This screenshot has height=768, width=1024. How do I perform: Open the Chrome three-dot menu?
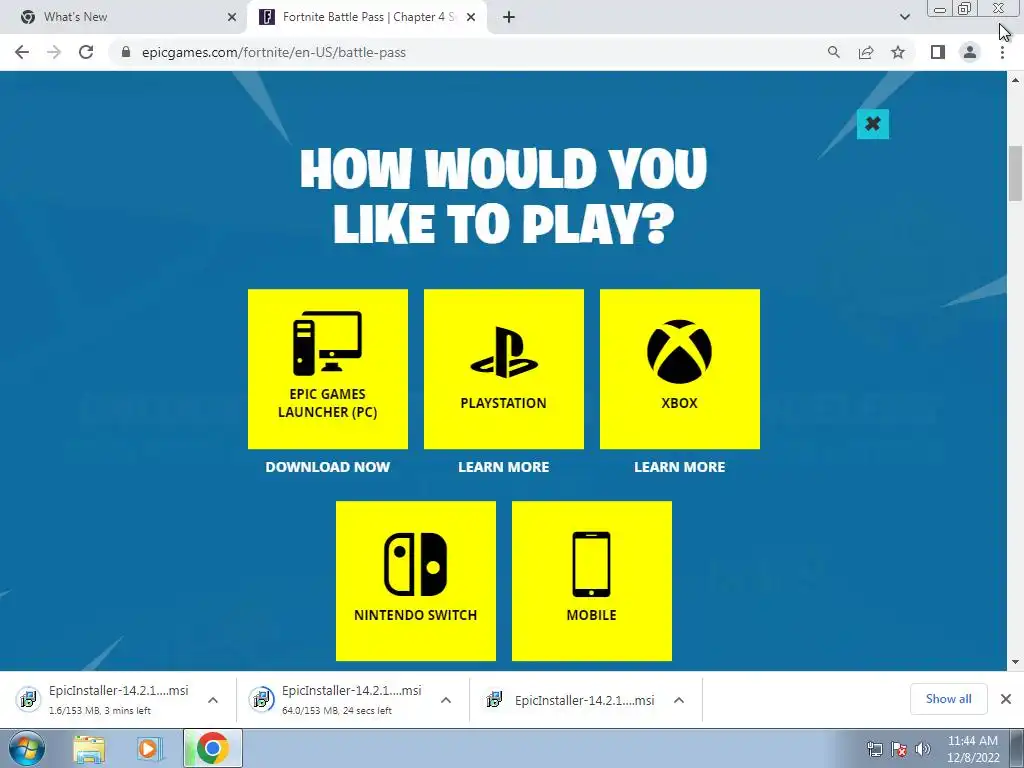[x=1002, y=52]
